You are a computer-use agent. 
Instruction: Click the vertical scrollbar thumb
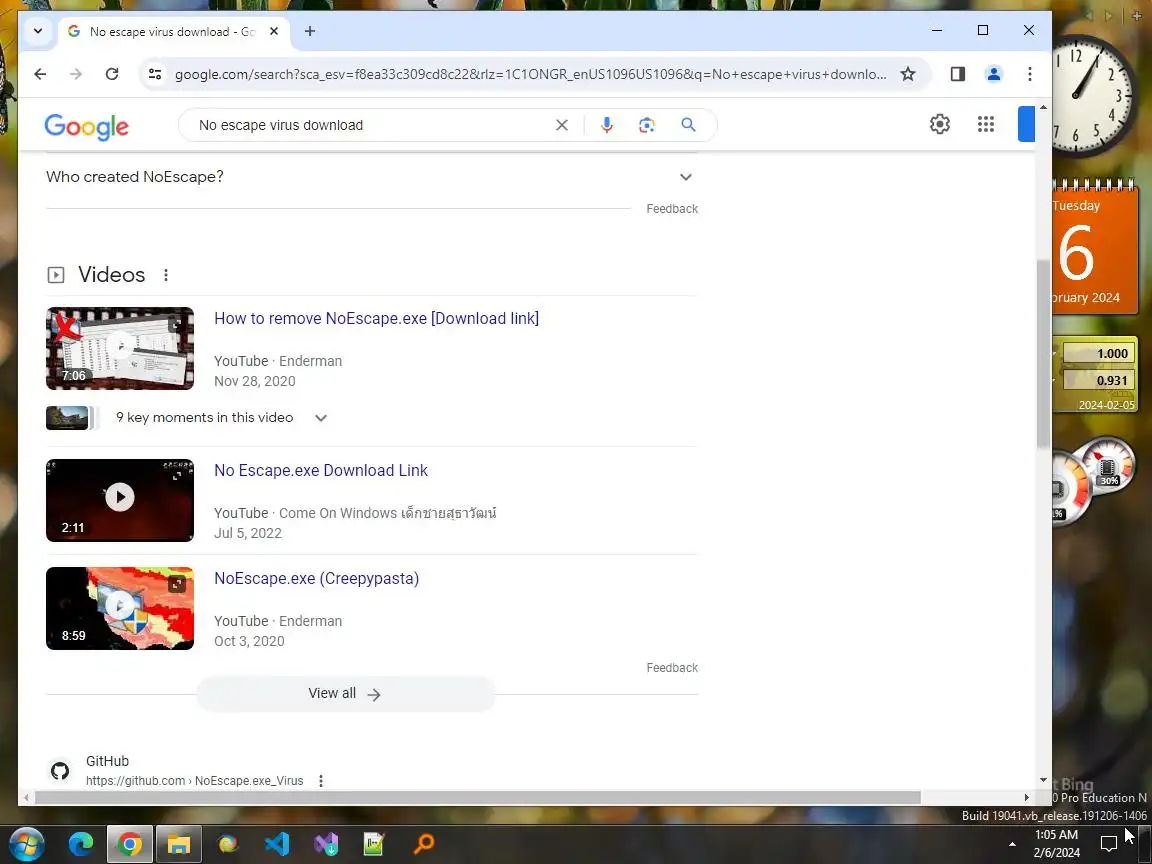1043,353
